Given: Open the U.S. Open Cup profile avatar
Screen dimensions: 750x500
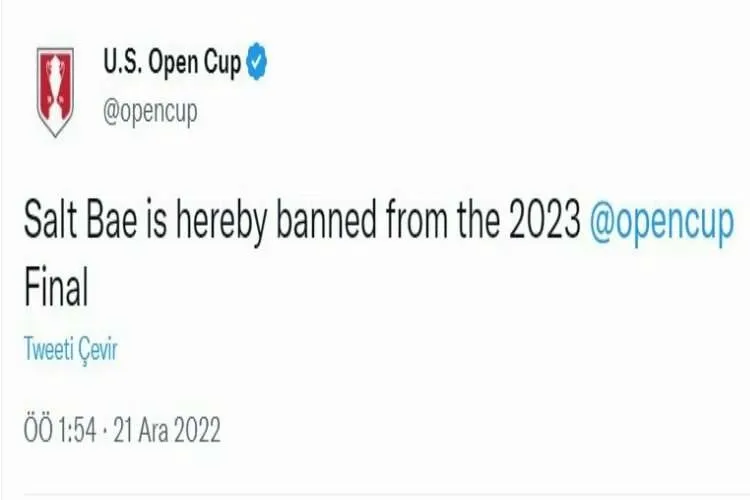Looking at the screenshot, I should pyautogui.click(x=54, y=91).
